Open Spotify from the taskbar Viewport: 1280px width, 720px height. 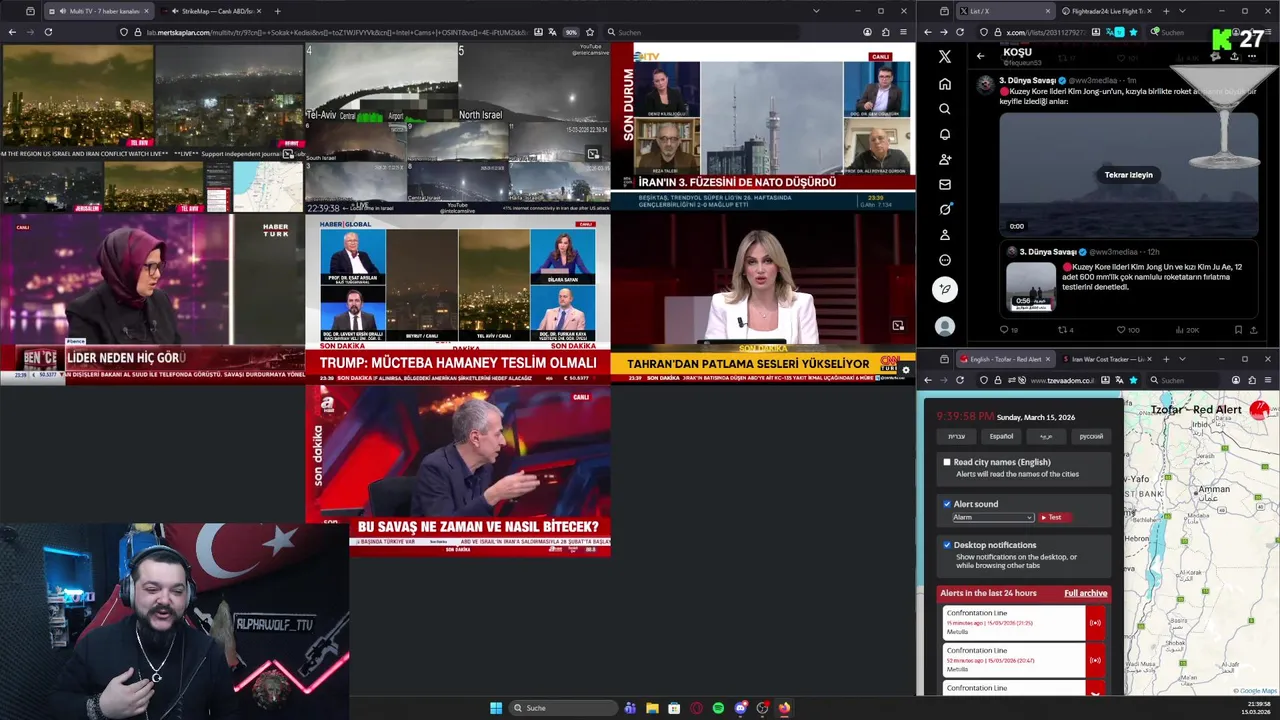pyautogui.click(x=718, y=708)
